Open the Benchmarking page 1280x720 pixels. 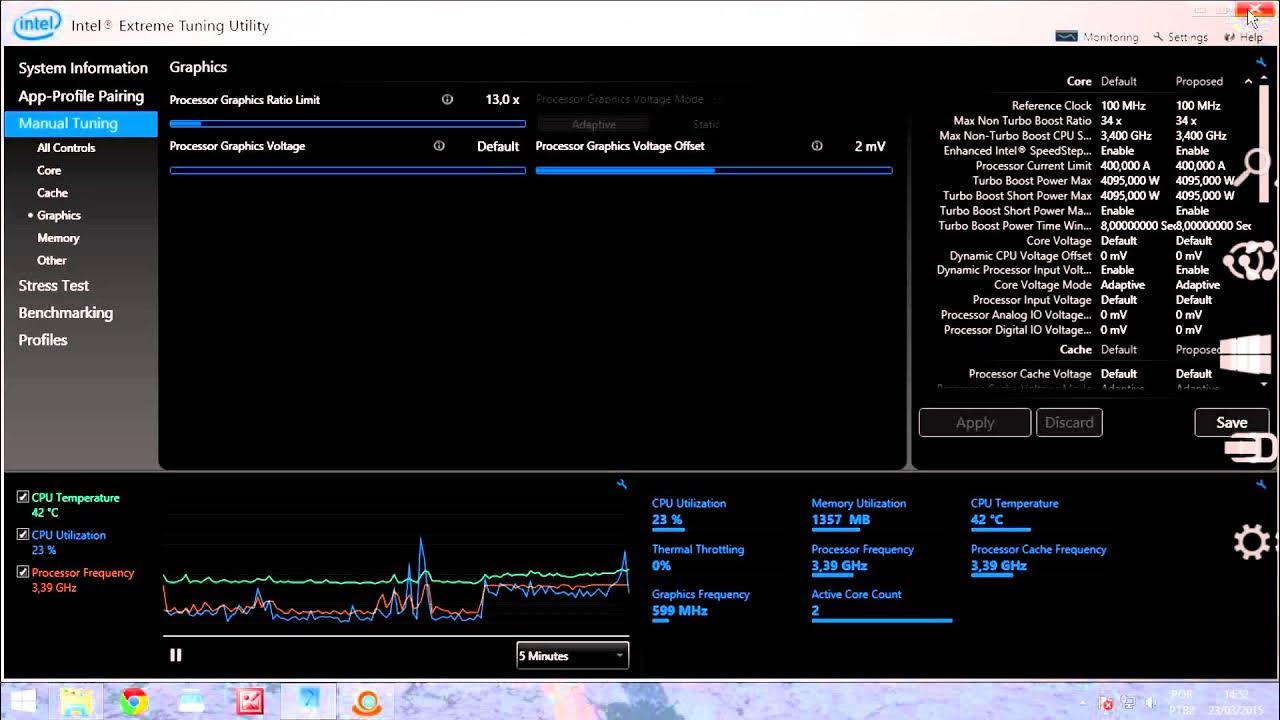coord(66,313)
